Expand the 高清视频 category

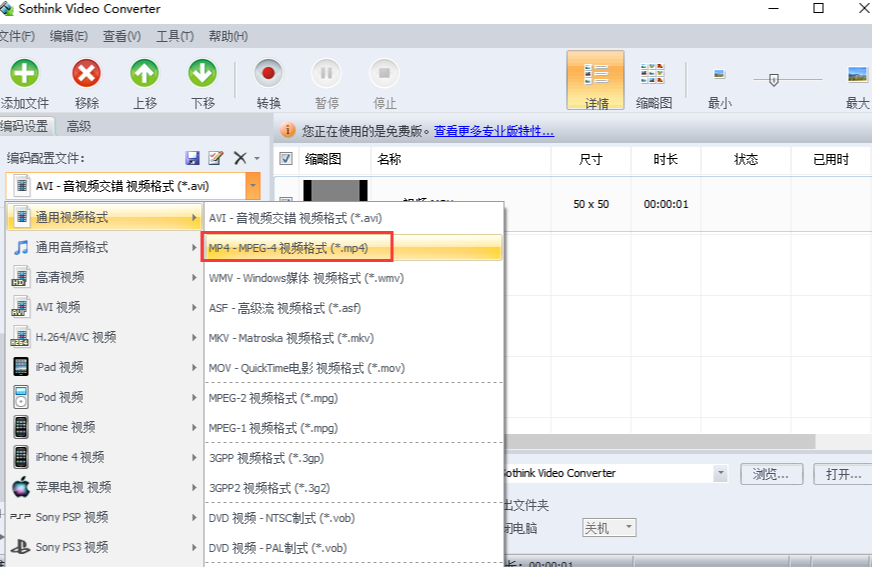[x=105, y=277]
